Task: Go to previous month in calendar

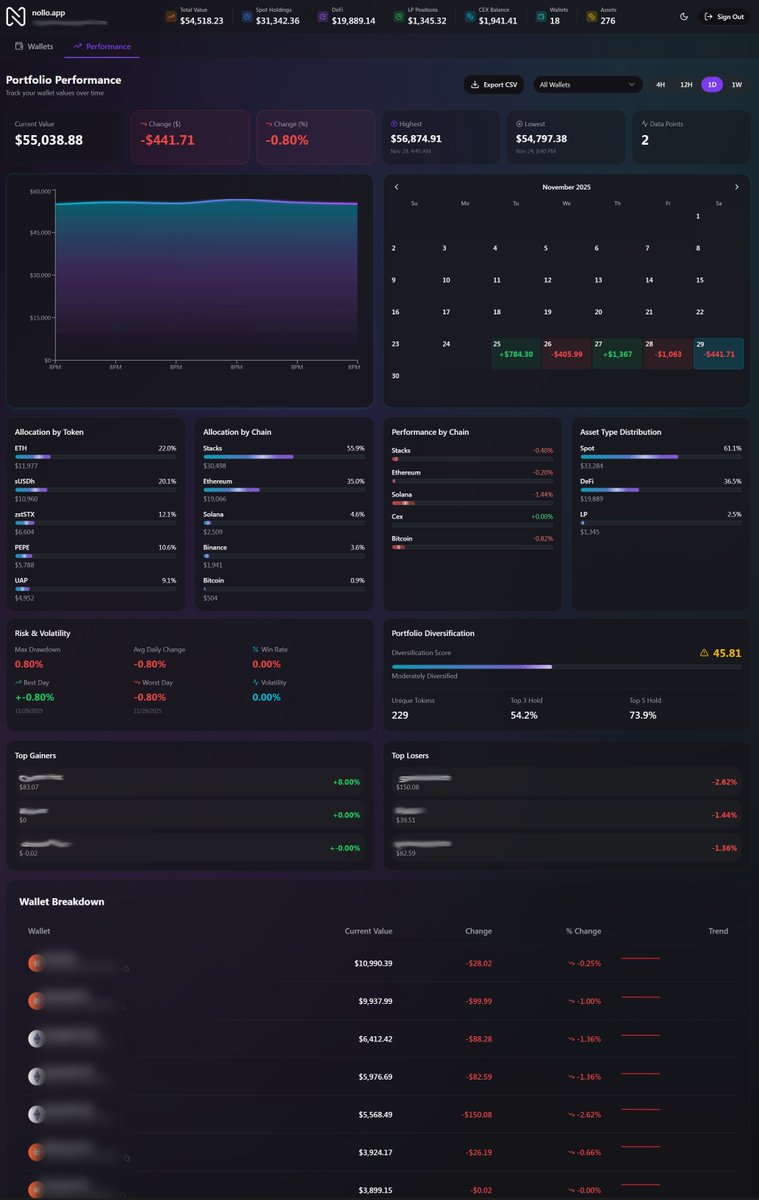Action: (x=396, y=187)
